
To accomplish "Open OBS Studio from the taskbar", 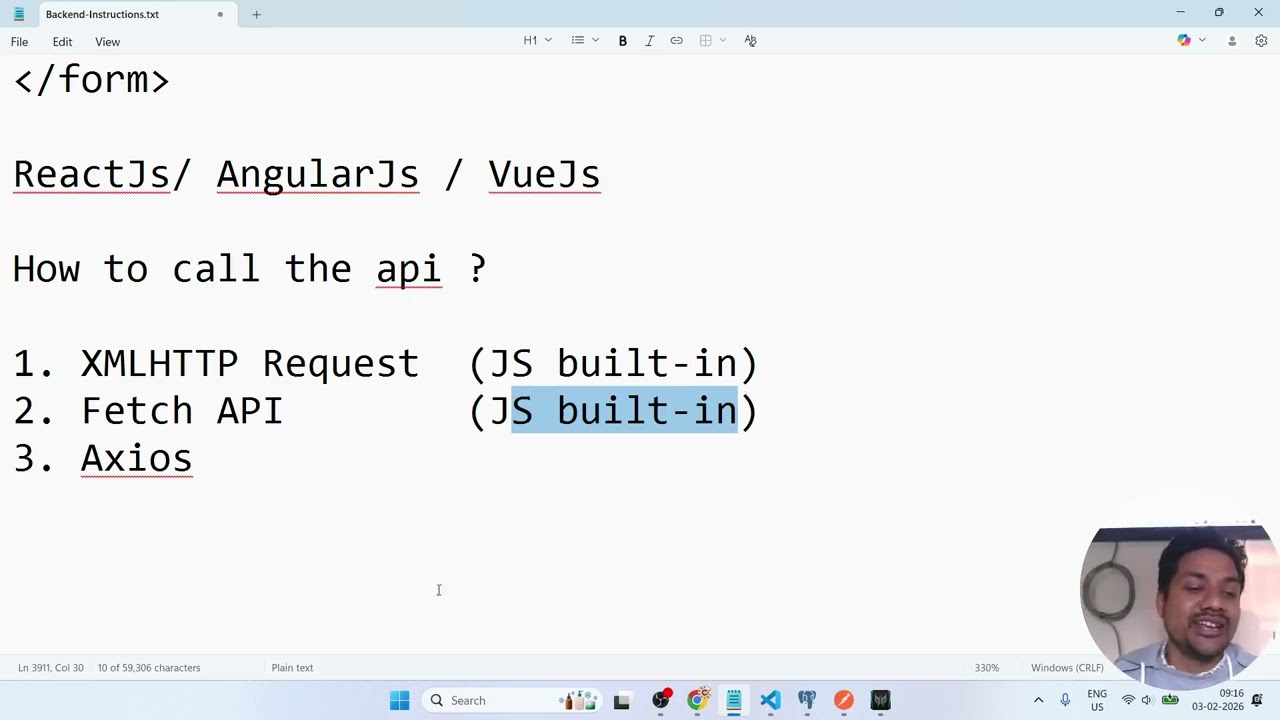I will pos(660,700).
